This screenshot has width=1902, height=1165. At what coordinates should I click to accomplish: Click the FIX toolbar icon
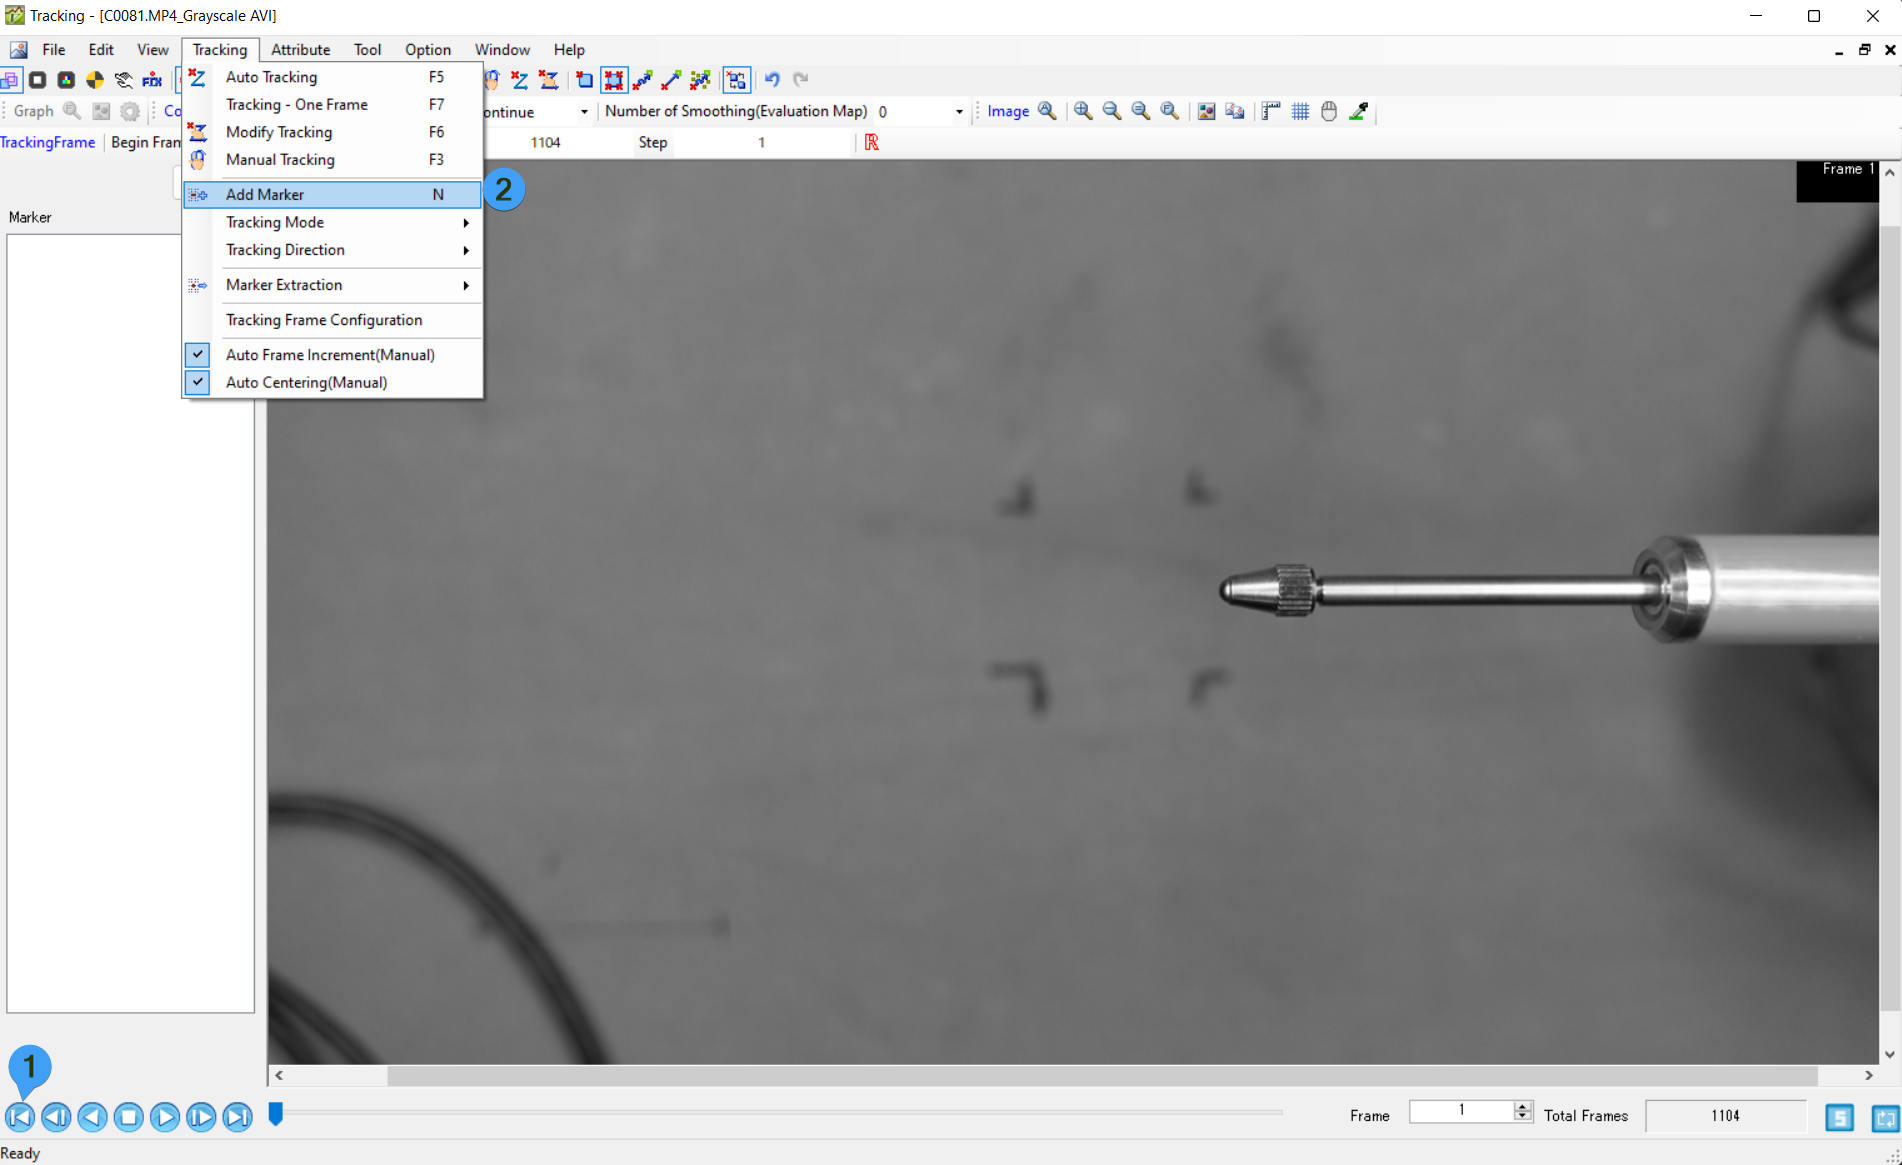pyautogui.click(x=152, y=80)
